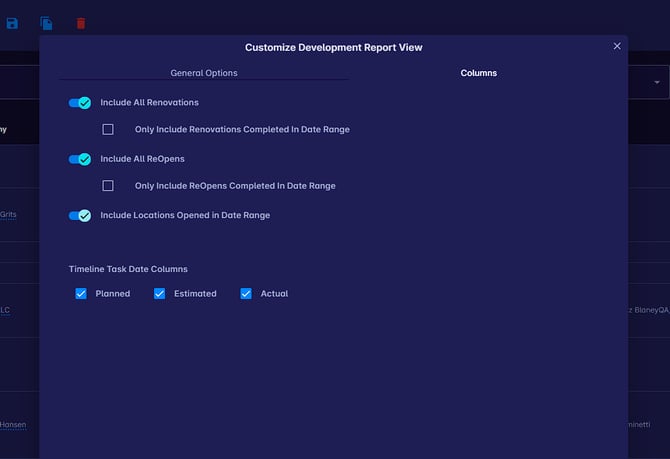
Task: Click the red delete trash icon
Action: pos(81,23)
